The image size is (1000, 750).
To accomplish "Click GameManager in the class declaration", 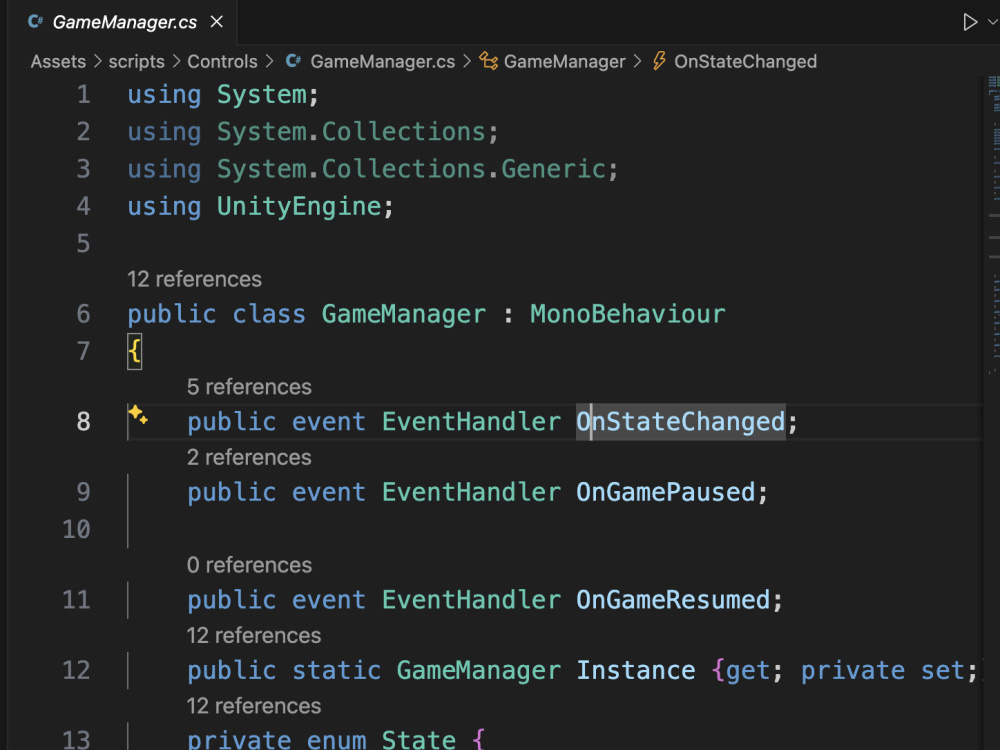I will 404,314.
